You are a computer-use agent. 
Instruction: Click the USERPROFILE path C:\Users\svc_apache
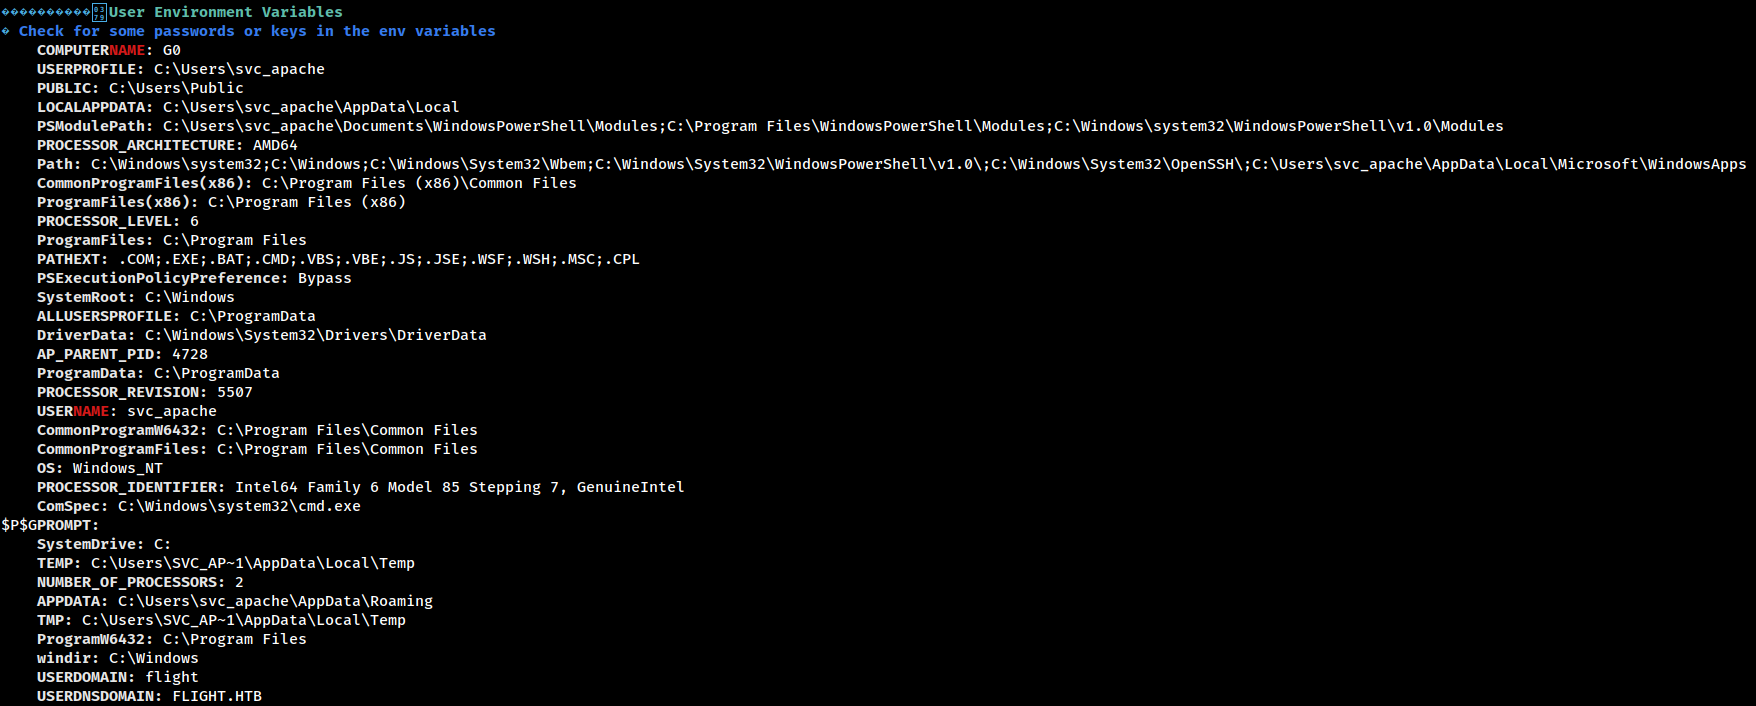[239, 69]
